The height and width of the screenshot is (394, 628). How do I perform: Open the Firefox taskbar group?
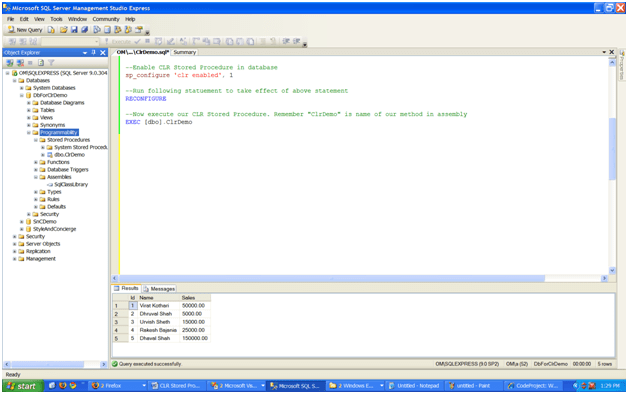(x=118, y=386)
